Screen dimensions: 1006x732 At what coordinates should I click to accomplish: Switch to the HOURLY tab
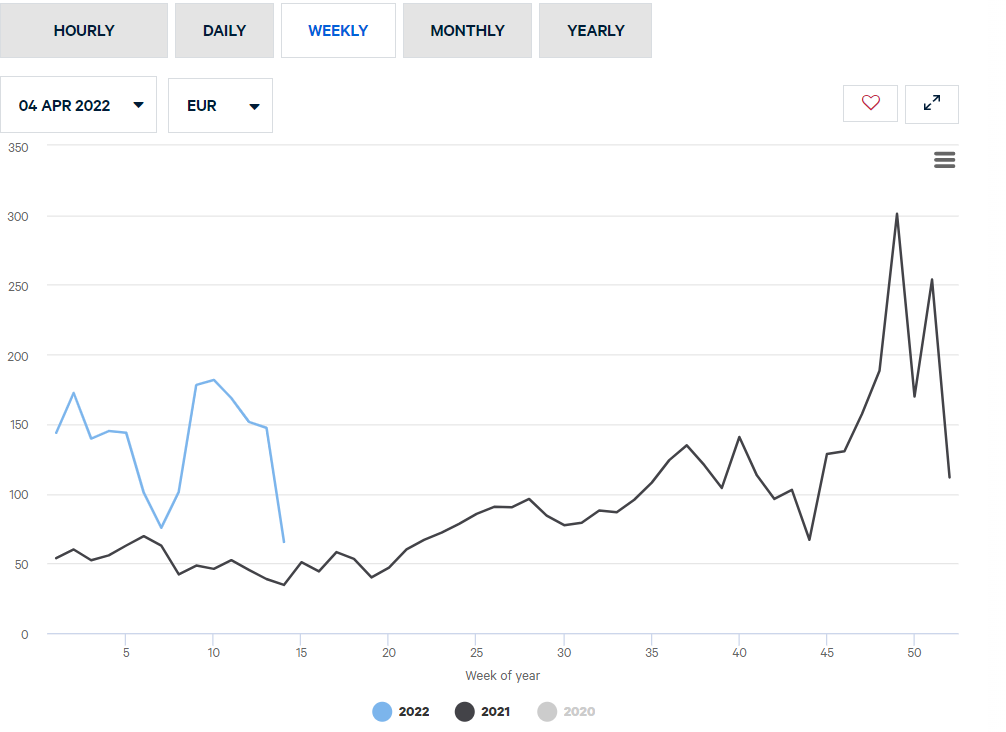pyautogui.click(x=84, y=31)
